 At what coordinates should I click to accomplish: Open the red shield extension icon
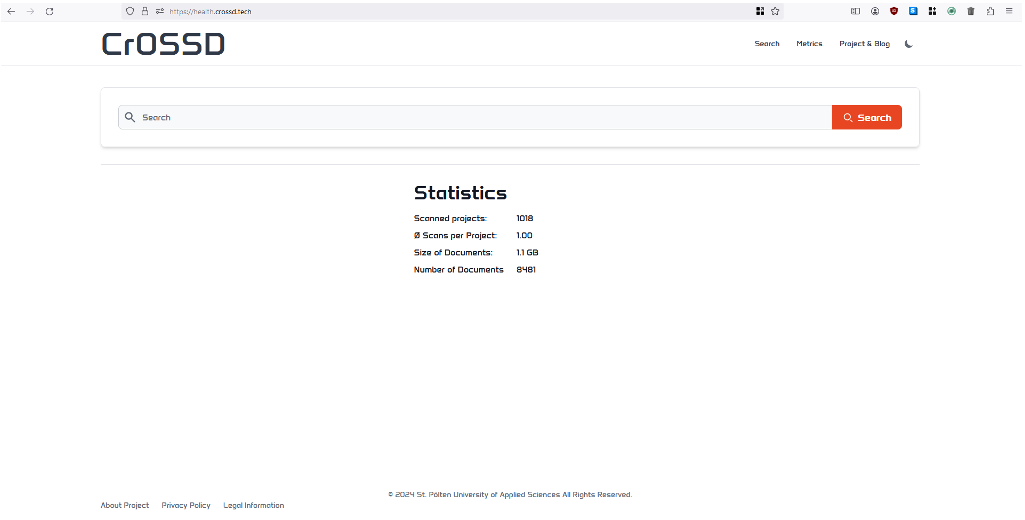pyautogui.click(x=894, y=11)
